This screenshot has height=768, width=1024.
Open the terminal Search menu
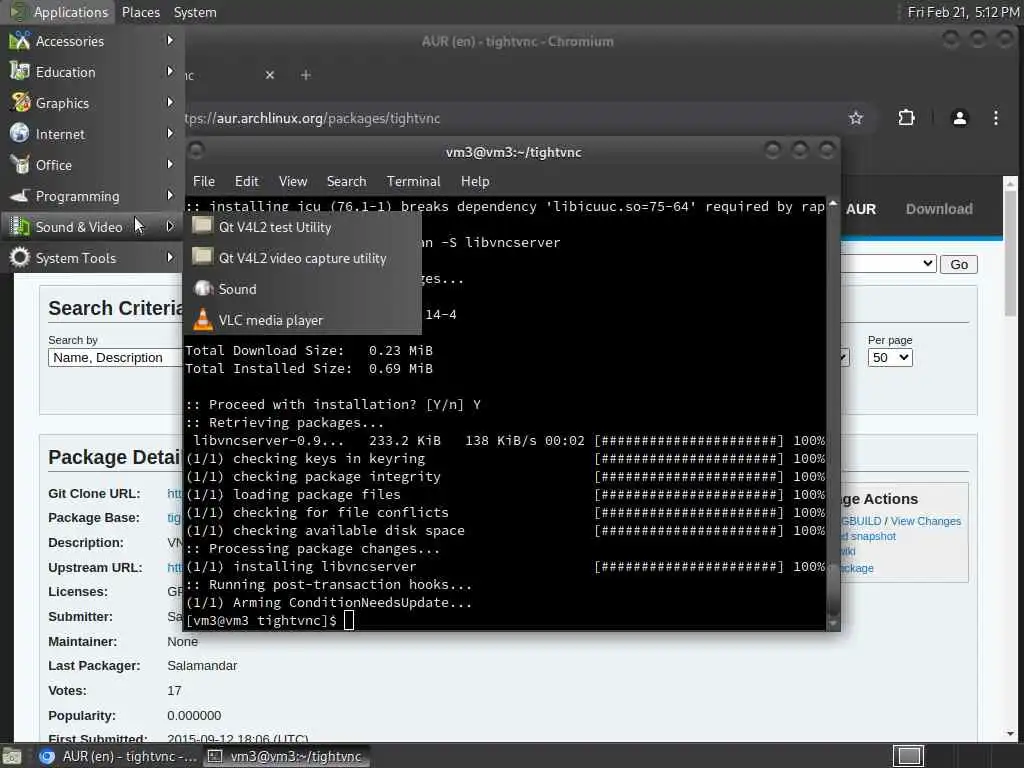click(x=346, y=182)
